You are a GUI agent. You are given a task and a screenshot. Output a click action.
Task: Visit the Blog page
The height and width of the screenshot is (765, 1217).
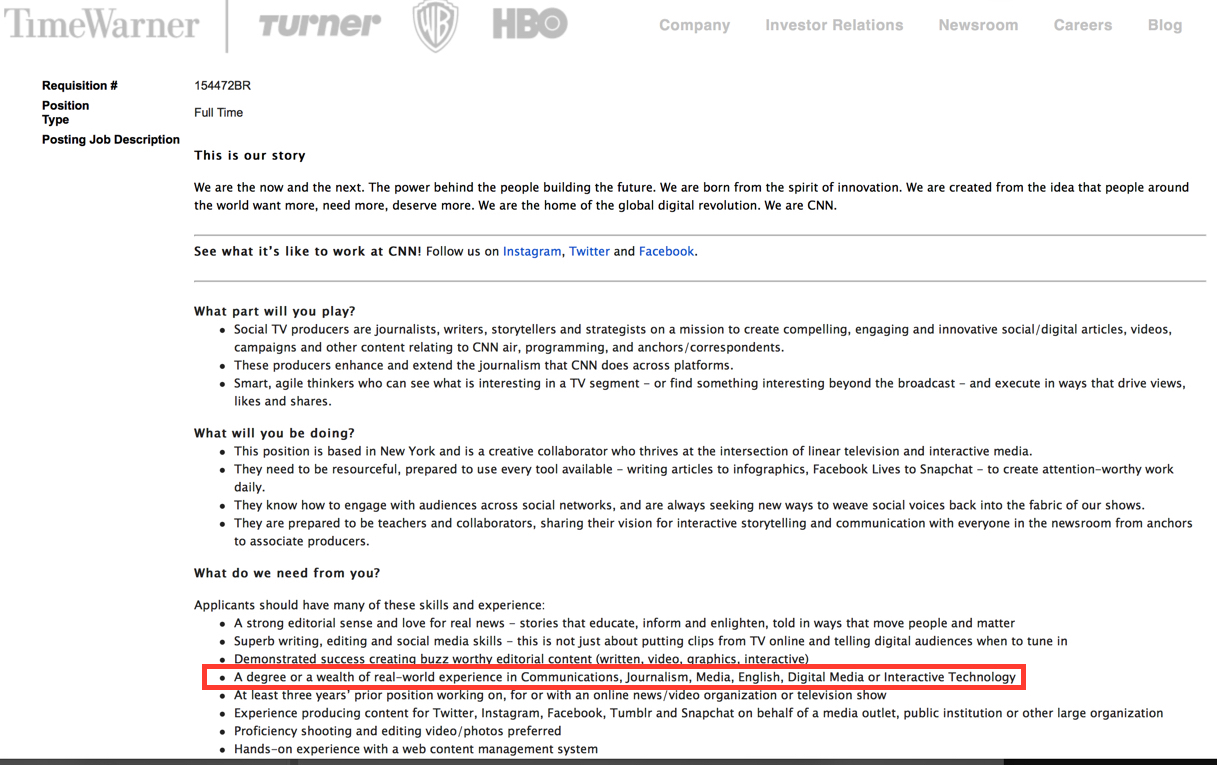coord(1164,25)
